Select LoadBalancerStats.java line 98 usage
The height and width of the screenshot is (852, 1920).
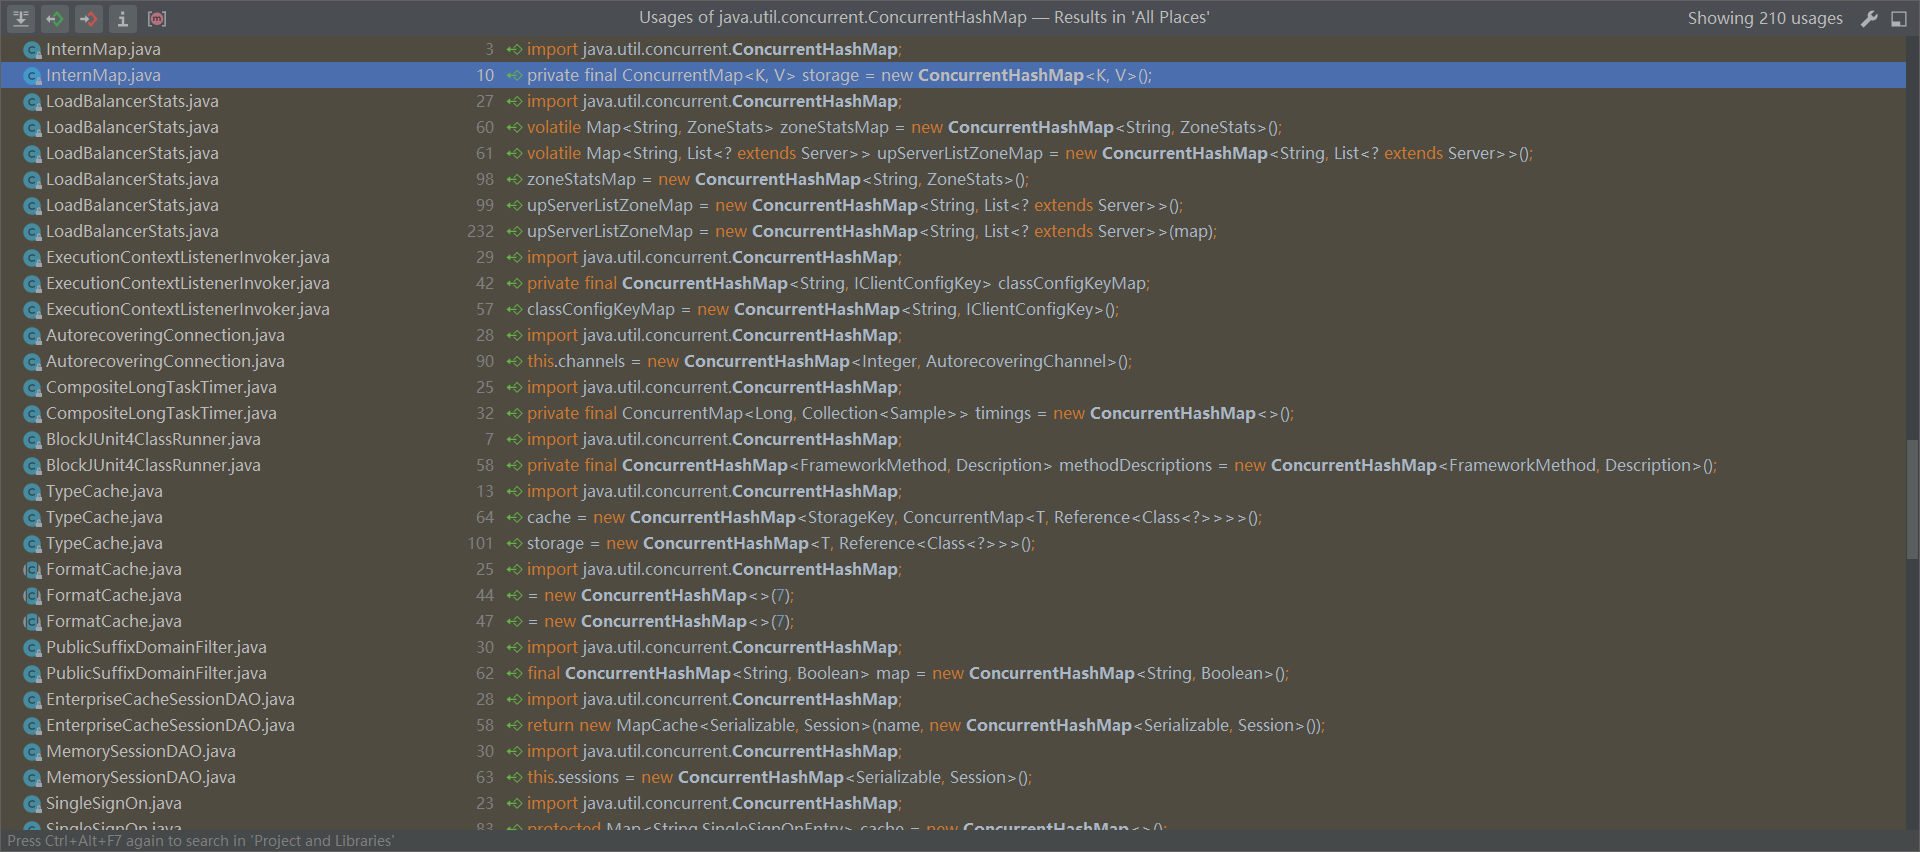[x=953, y=179]
